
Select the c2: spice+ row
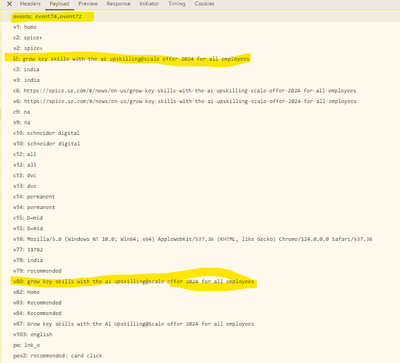28,38
